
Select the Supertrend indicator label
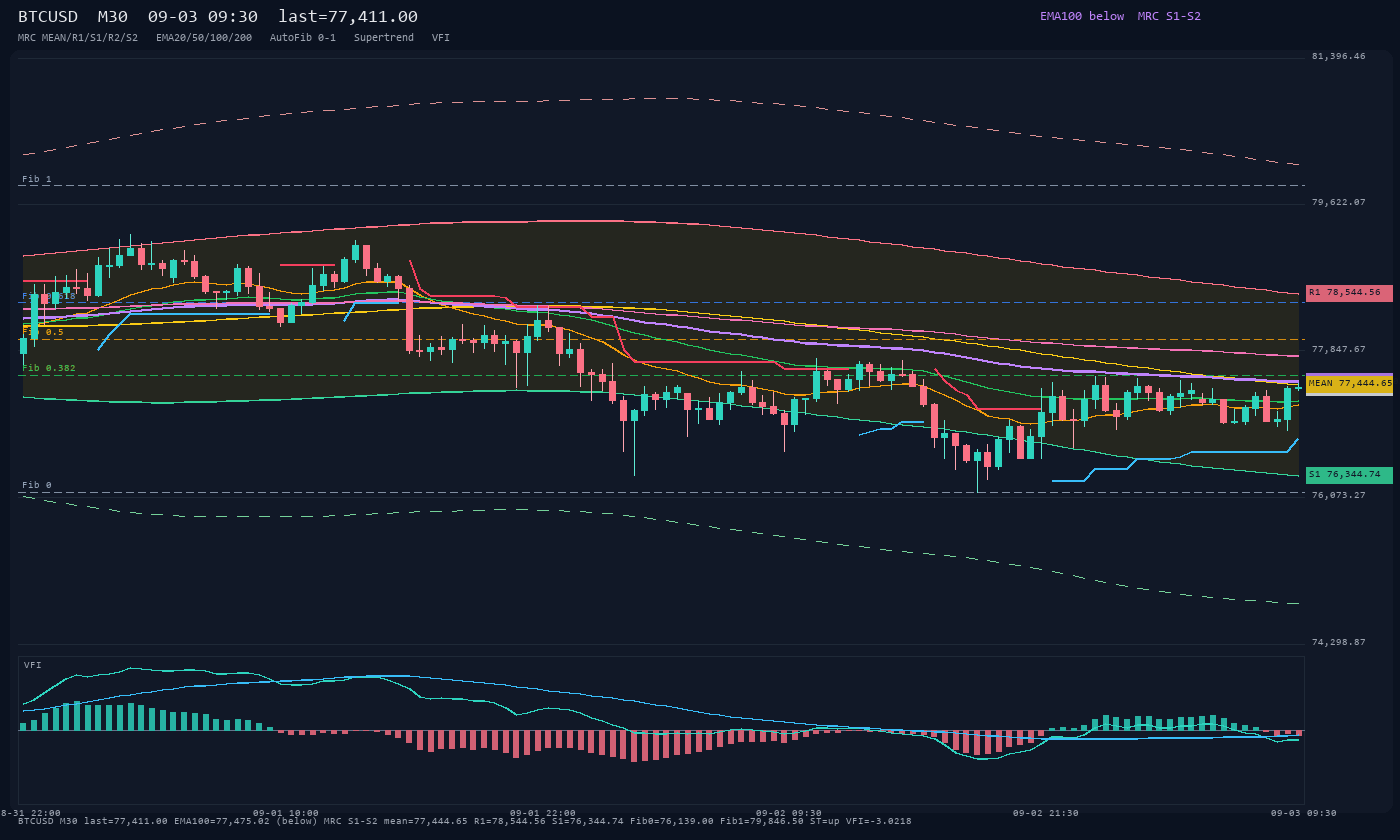384,38
